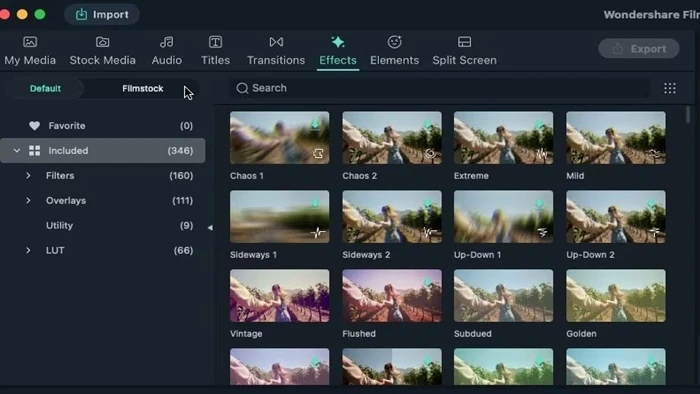
Task: Open the Elements library
Action: (394, 51)
